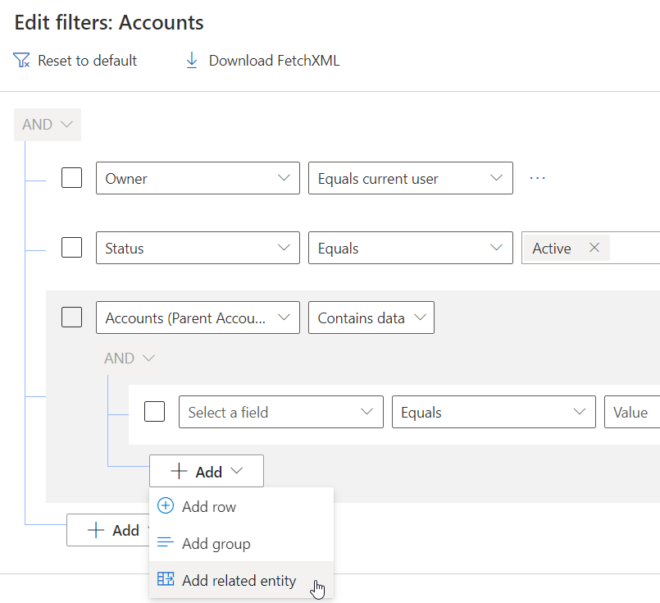
Task: Toggle checkbox beside Select a field
Action: point(154,412)
